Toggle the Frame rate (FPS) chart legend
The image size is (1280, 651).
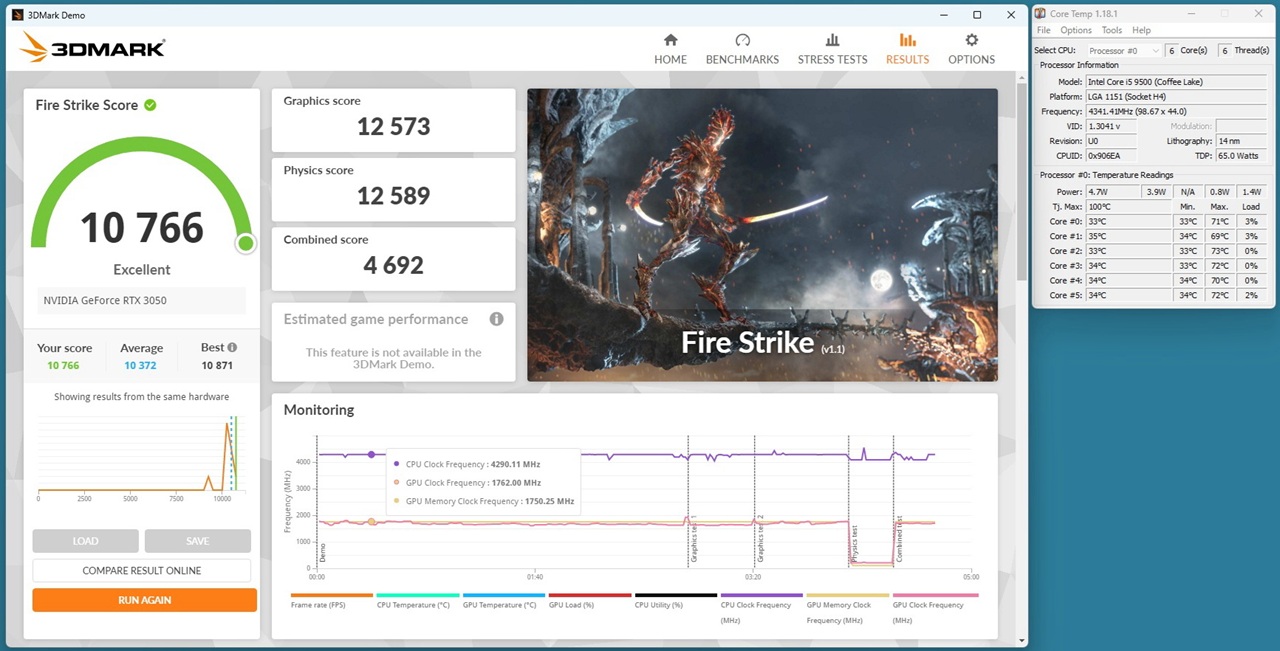pos(331,604)
